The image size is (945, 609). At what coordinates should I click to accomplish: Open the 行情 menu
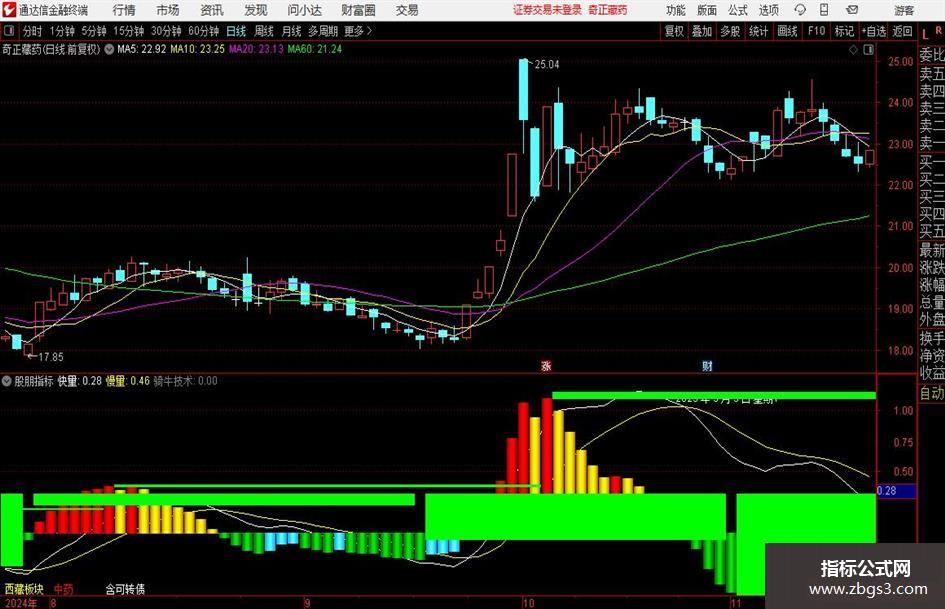coord(124,10)
